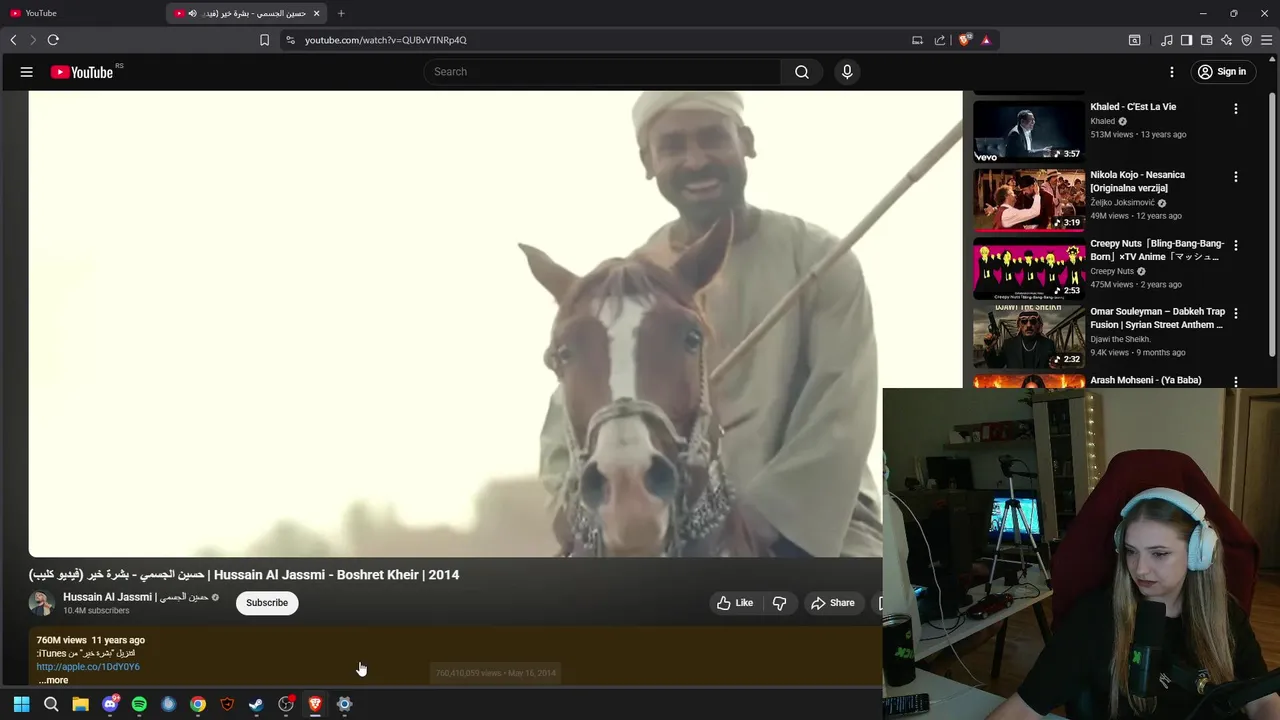
Task: Open Brave Wallet icon
Action: click(x=1207, y=40)
